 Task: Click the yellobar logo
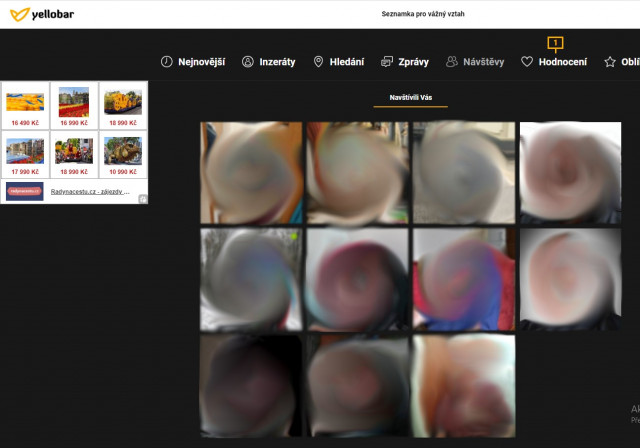coord(42,14)
